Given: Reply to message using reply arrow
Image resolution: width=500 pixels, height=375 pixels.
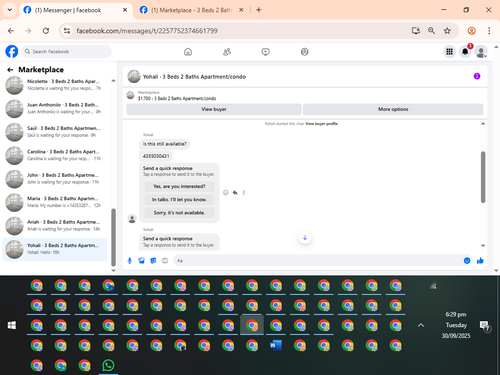Looking at the screenshot, I should 235,193.
